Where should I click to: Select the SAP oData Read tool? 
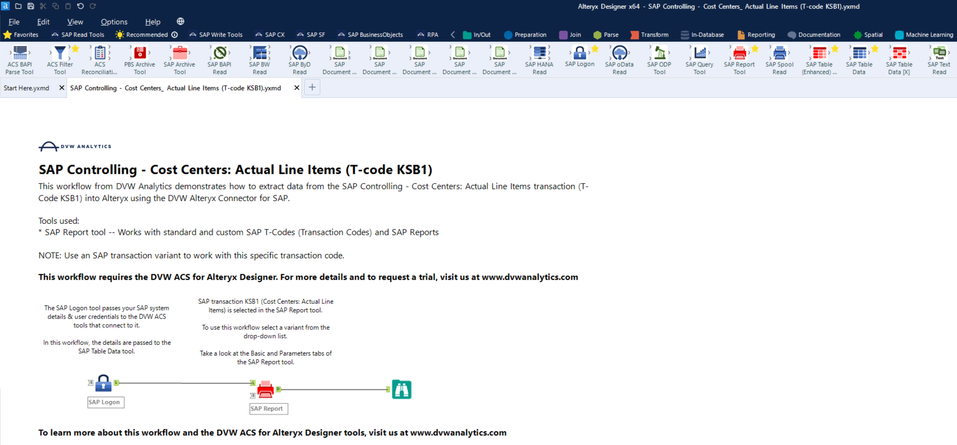tap(619, 59)
